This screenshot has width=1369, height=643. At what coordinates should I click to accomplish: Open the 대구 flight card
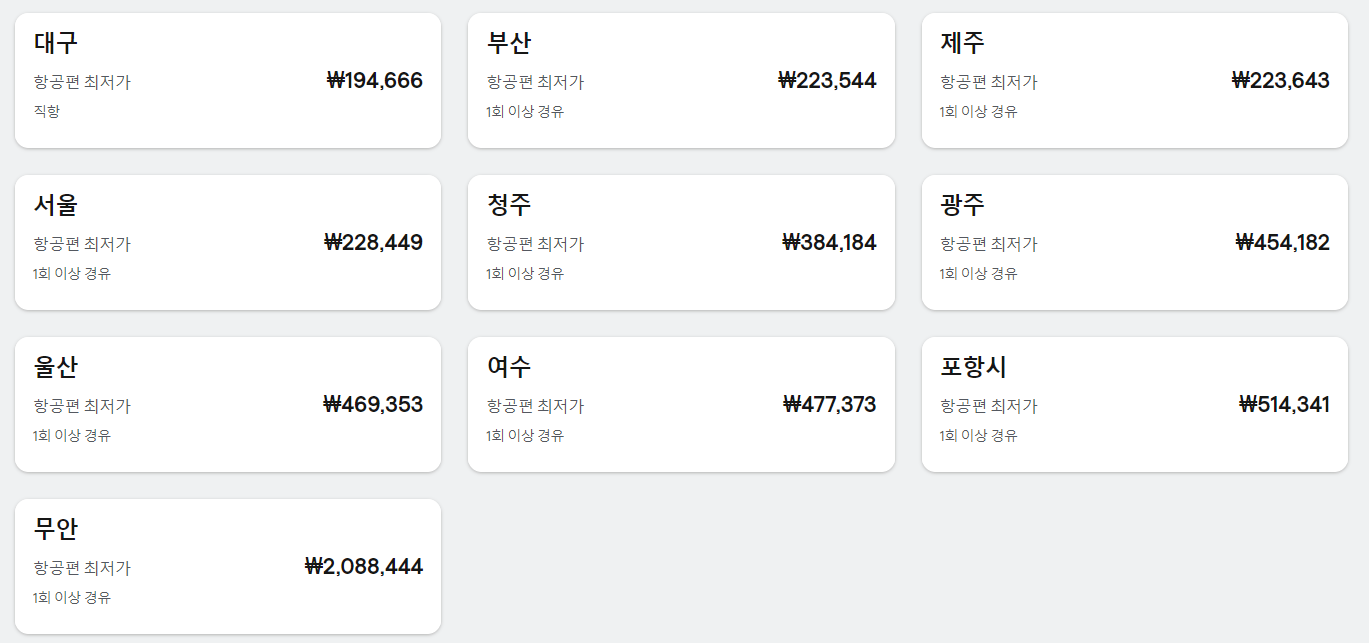[228, 80]
